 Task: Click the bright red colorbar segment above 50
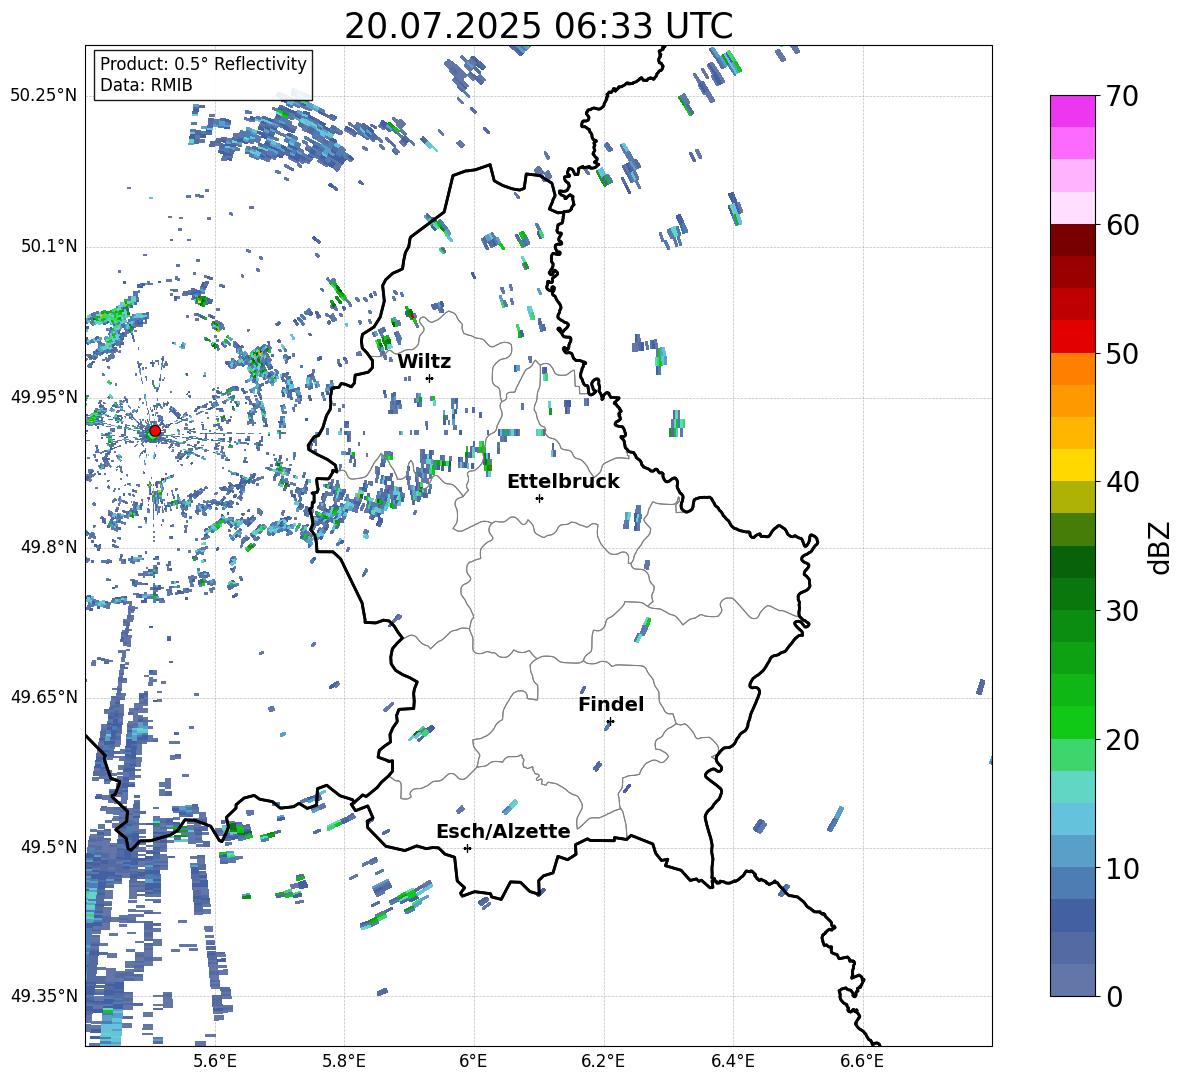coord(1072,337)
